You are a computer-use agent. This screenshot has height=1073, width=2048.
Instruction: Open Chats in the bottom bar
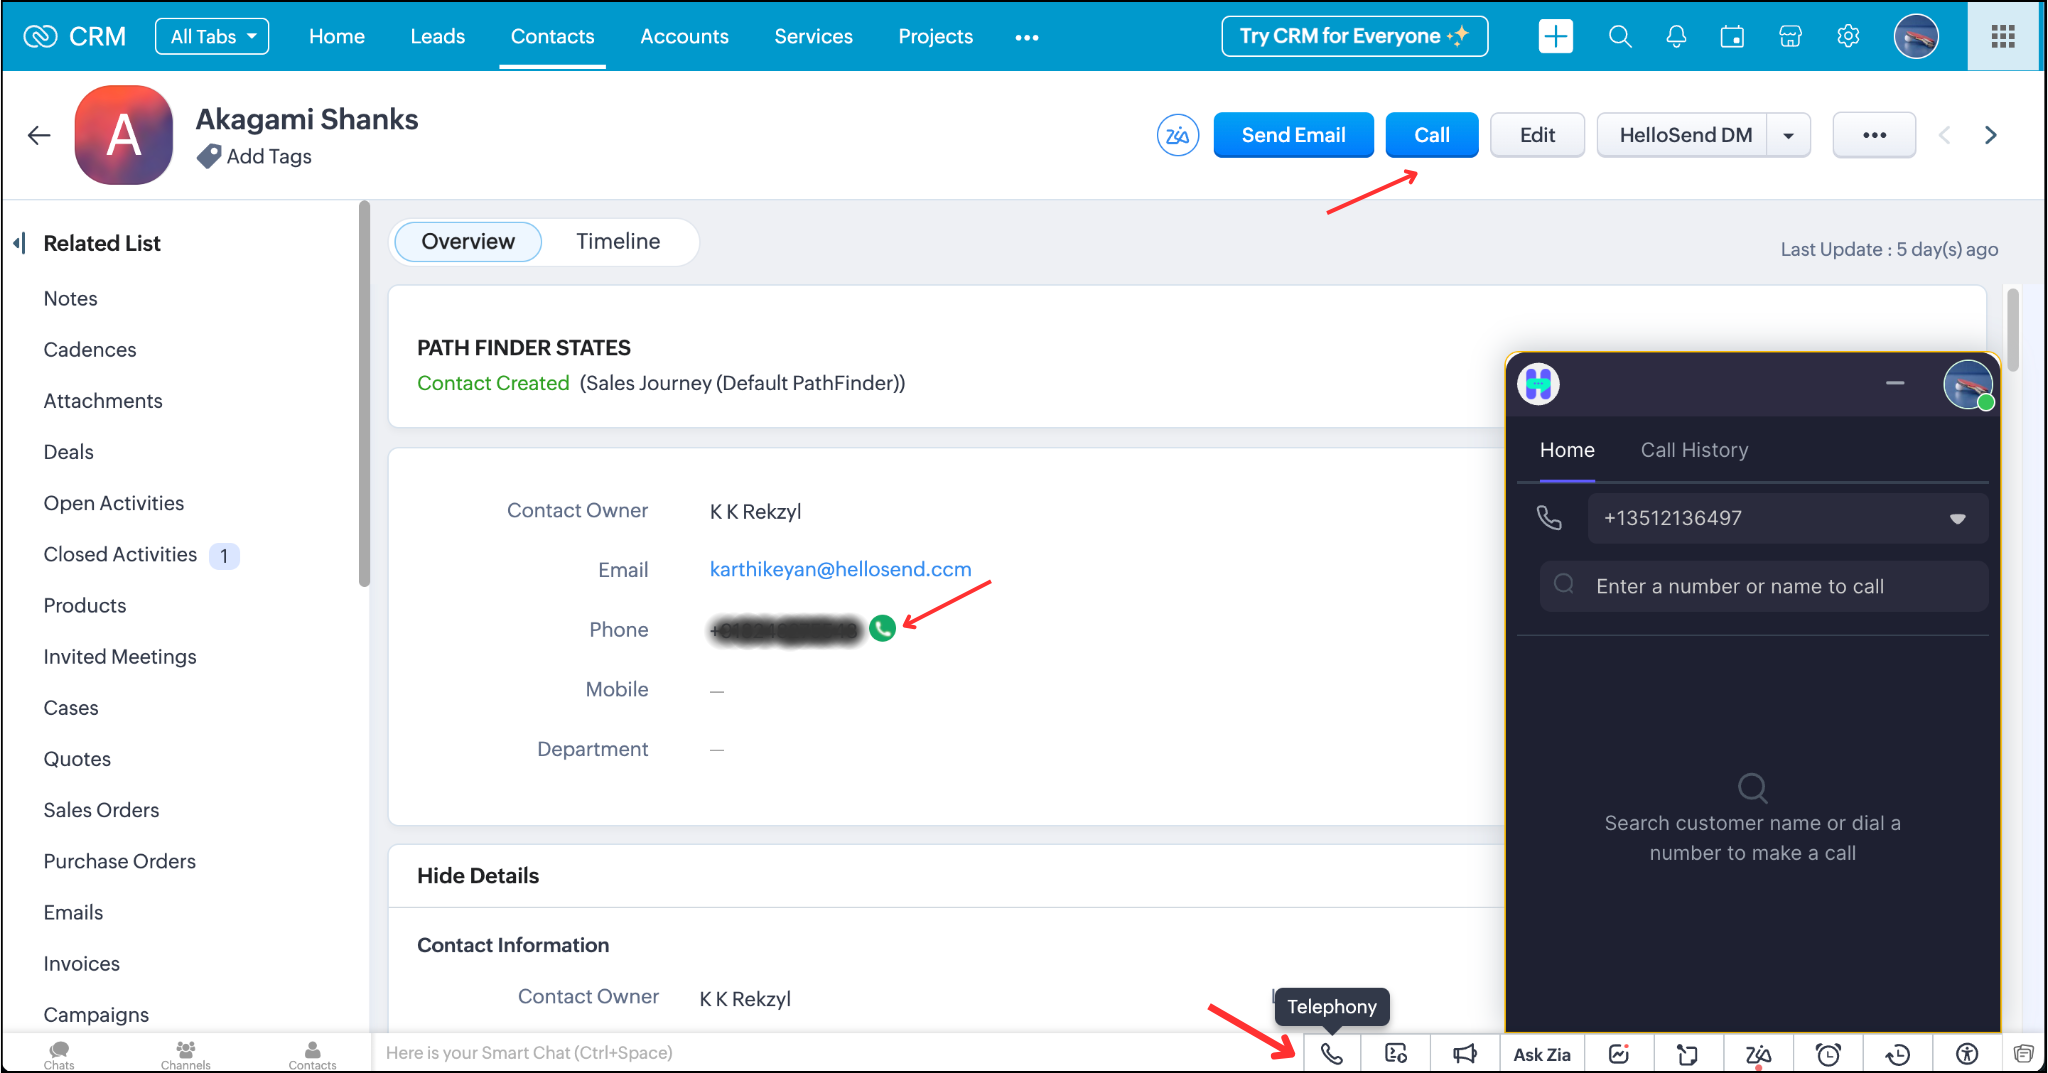tap(59, 1054)
